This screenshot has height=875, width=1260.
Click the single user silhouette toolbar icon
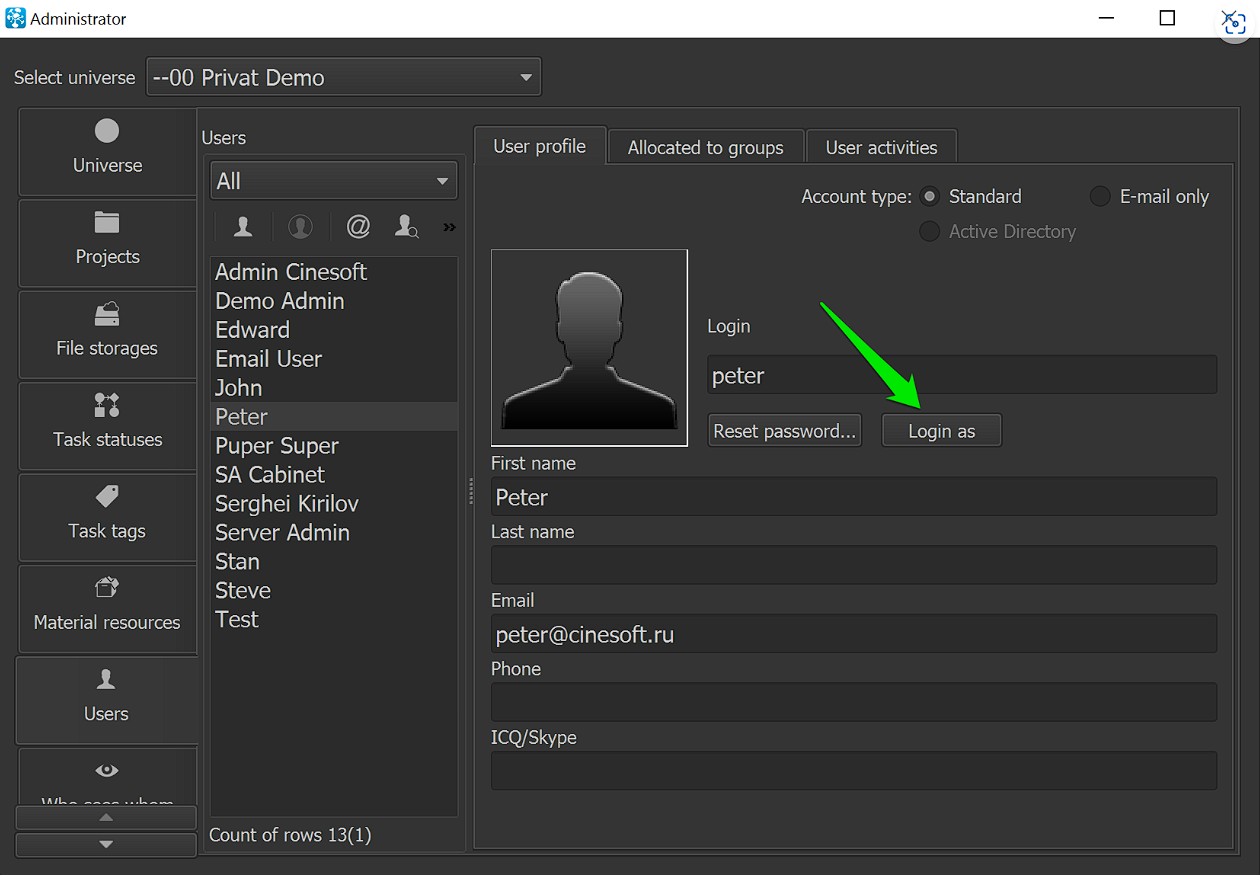tap(243, 227)
